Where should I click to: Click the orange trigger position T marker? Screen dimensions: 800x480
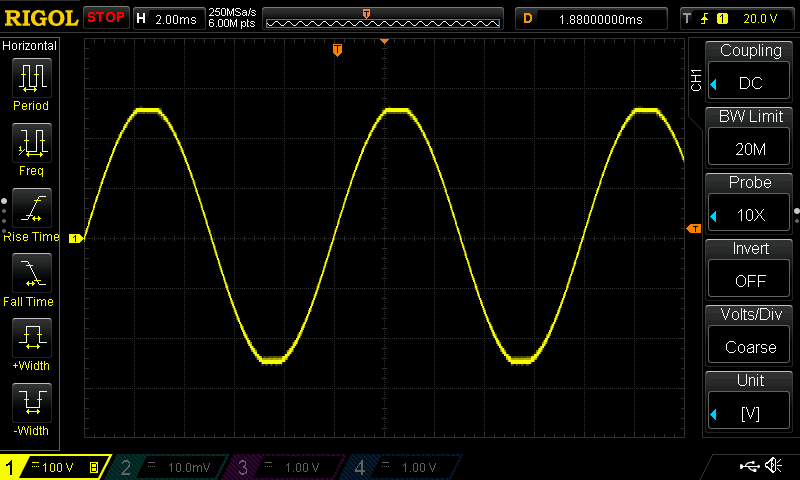pyautogui.click(x=337, y=50)
